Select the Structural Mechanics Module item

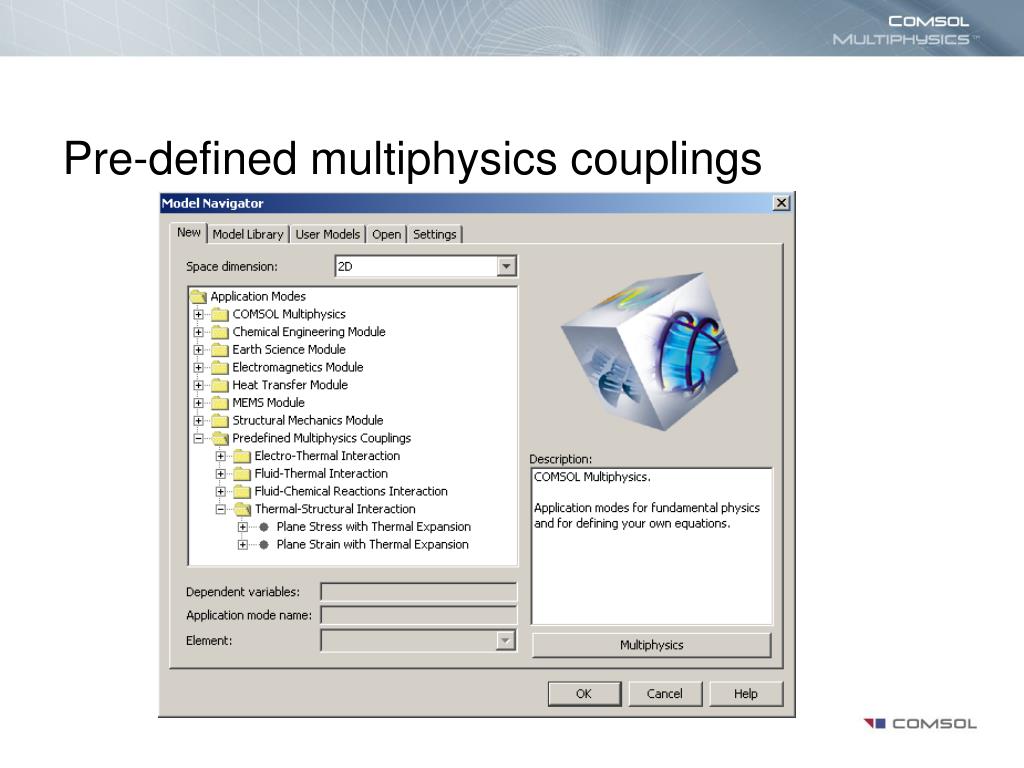tap(308, 421)
